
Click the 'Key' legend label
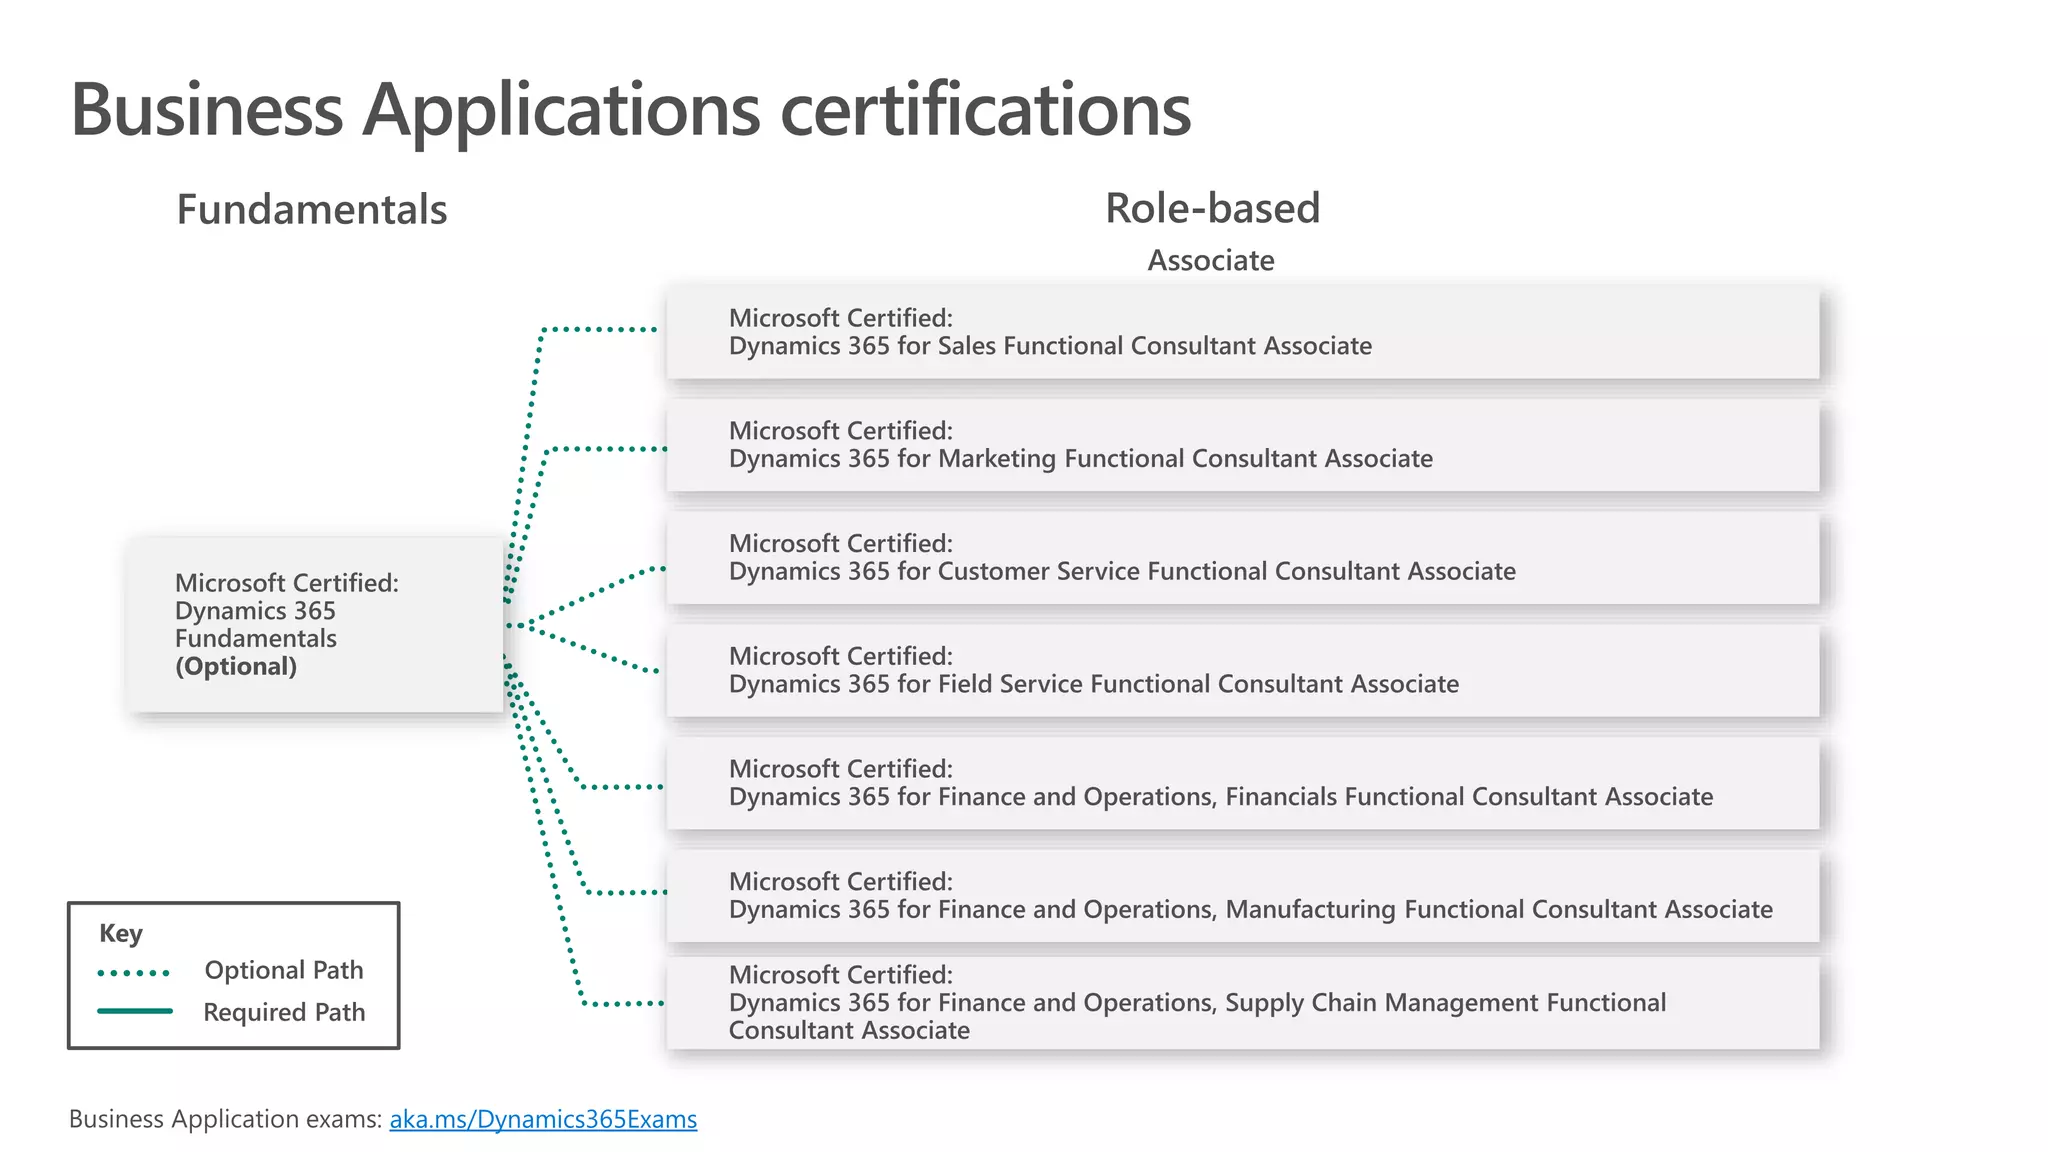[x=121, y=933]
